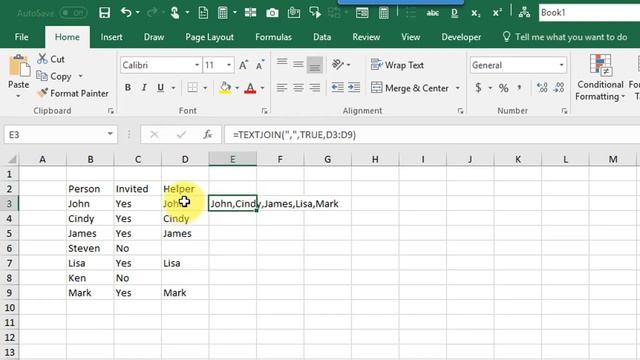Image resolution: width=640 pixels, height=360 pixels.
Task: Enable Wrap Text
Action: [397, 65]
